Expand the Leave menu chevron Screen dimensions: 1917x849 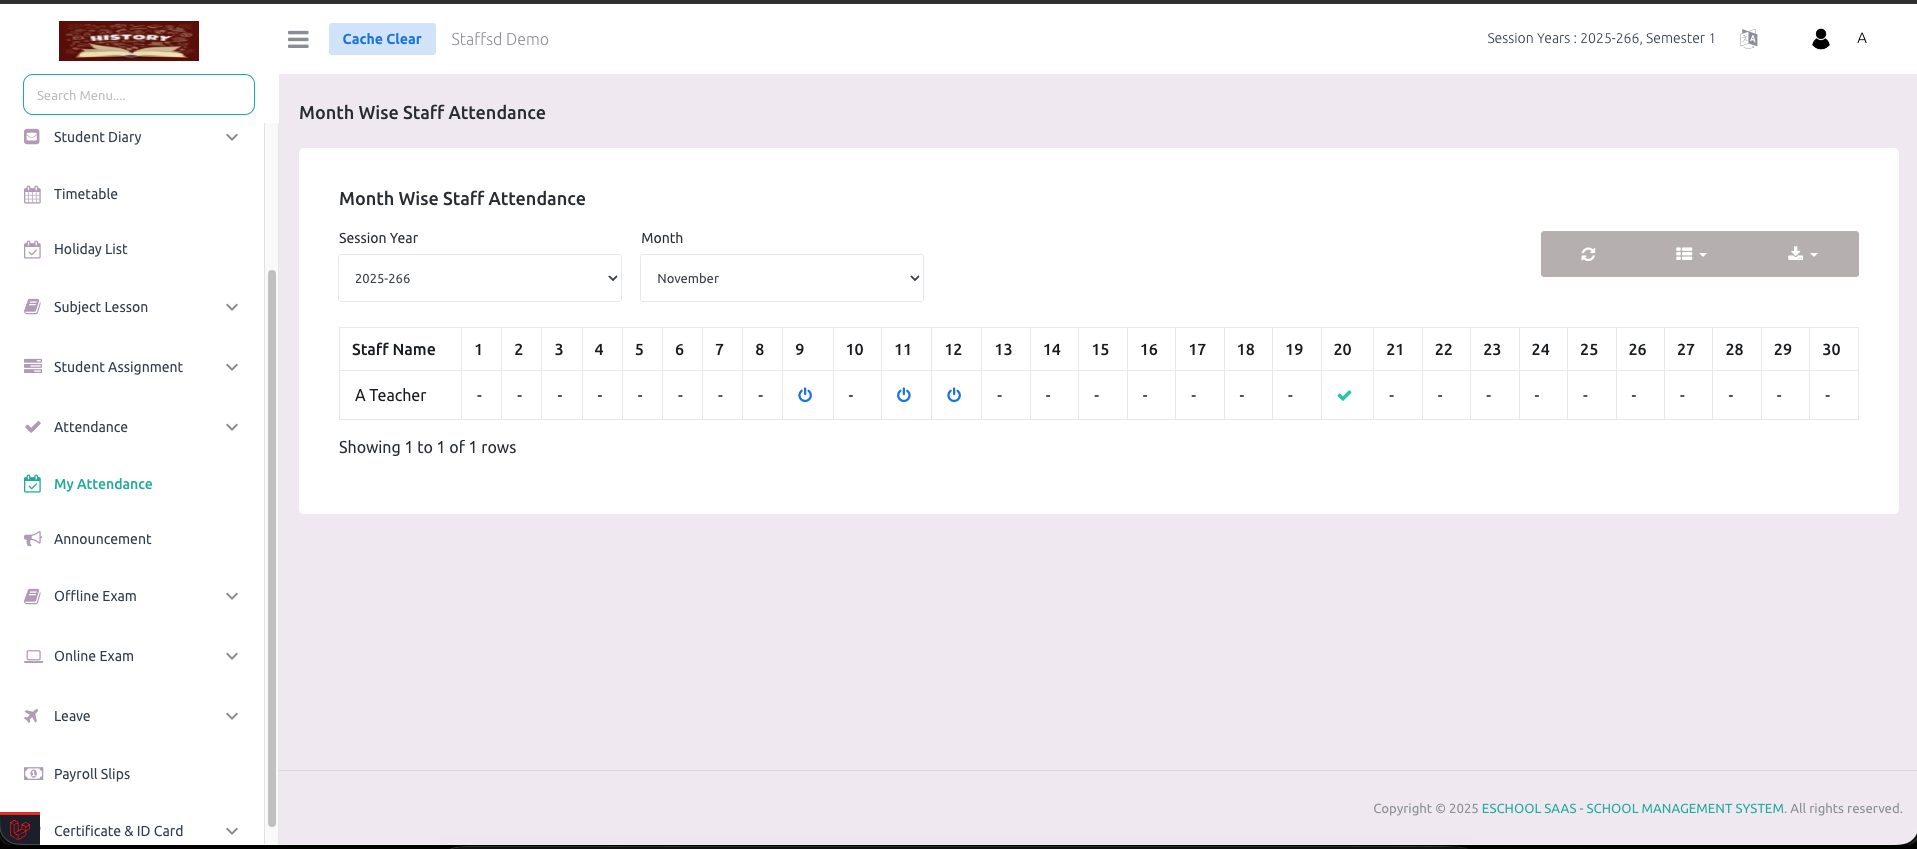point(232,716)
